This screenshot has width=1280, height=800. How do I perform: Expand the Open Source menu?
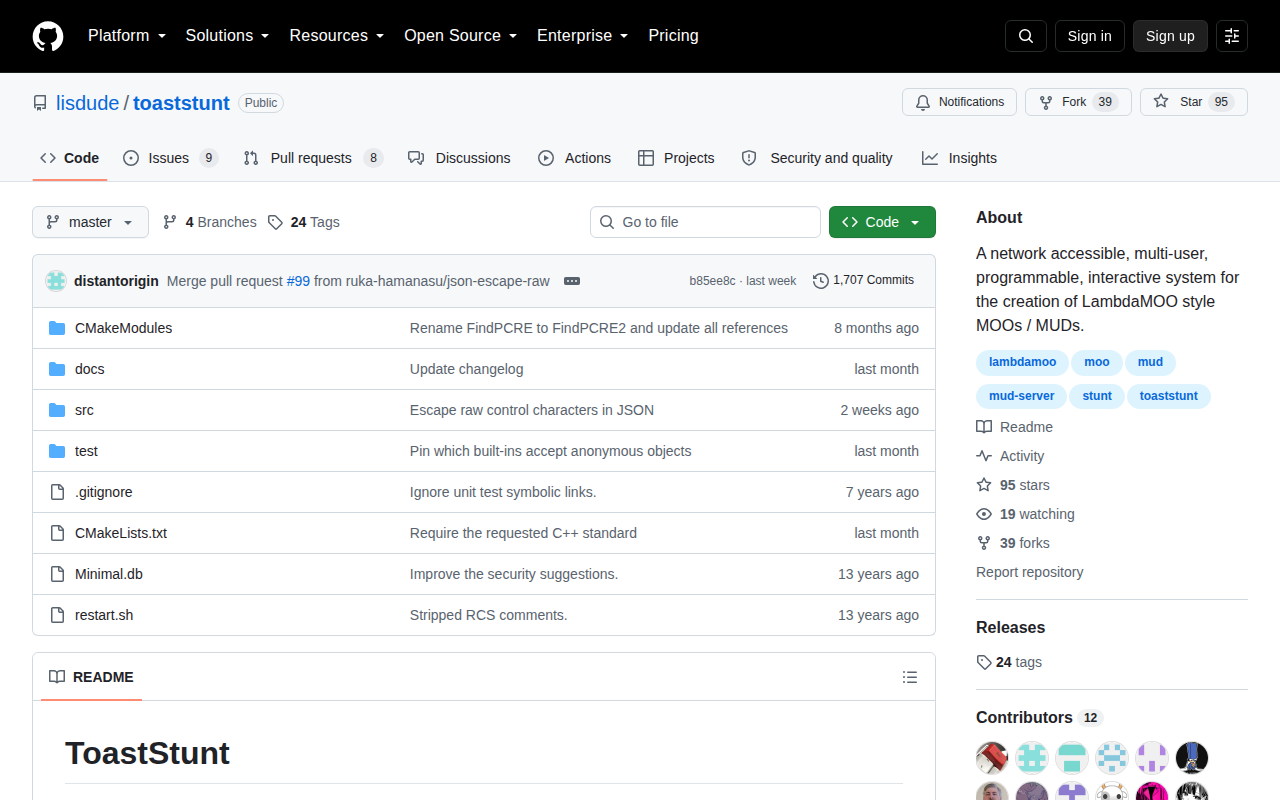coord(460,36)
